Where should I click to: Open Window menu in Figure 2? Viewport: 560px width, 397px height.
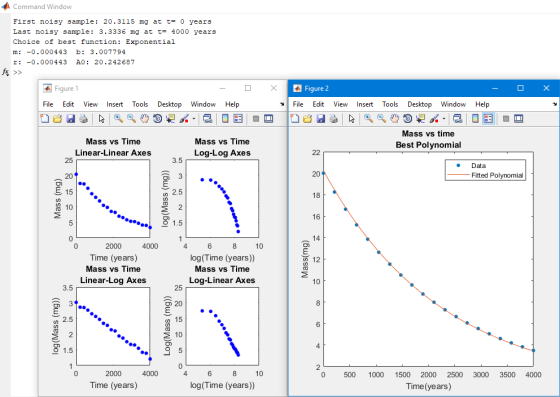pos(453,104)
